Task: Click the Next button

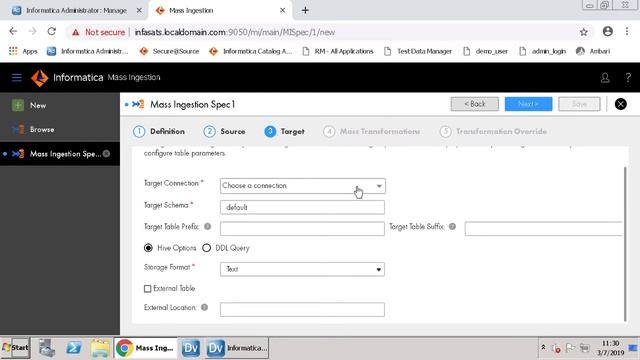Action: pyautogui.click(x=528, y=104)
